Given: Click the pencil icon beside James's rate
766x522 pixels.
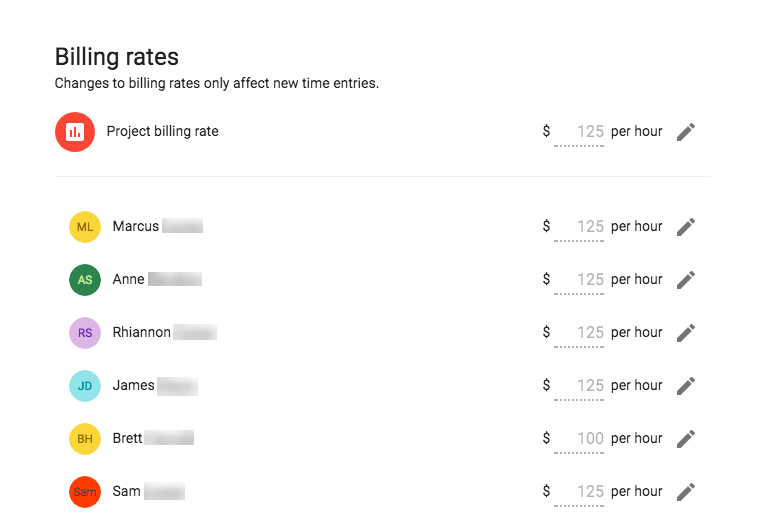Looking at the screenshot, I should click(686, 386).
